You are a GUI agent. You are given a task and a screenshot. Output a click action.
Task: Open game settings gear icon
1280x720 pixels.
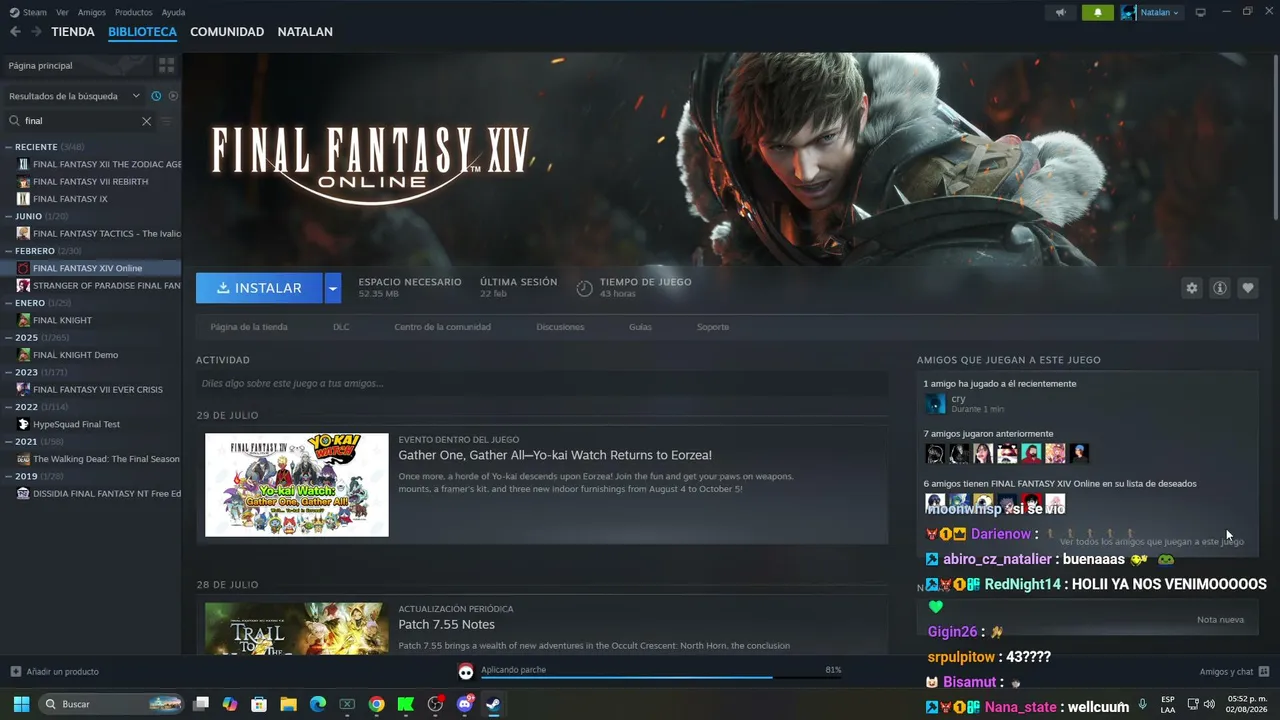tap(1191, 288)
